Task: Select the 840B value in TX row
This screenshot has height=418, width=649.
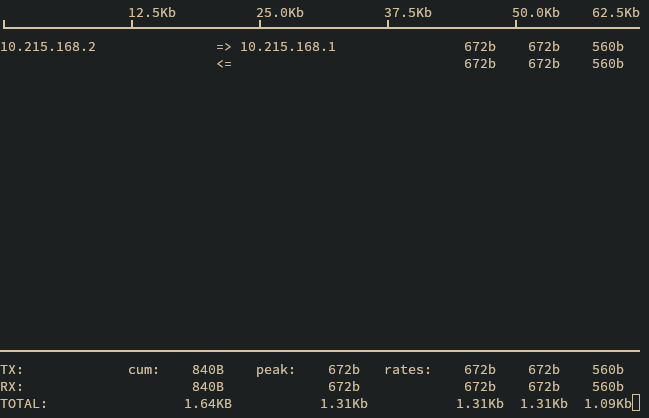Action: [208, 370]
